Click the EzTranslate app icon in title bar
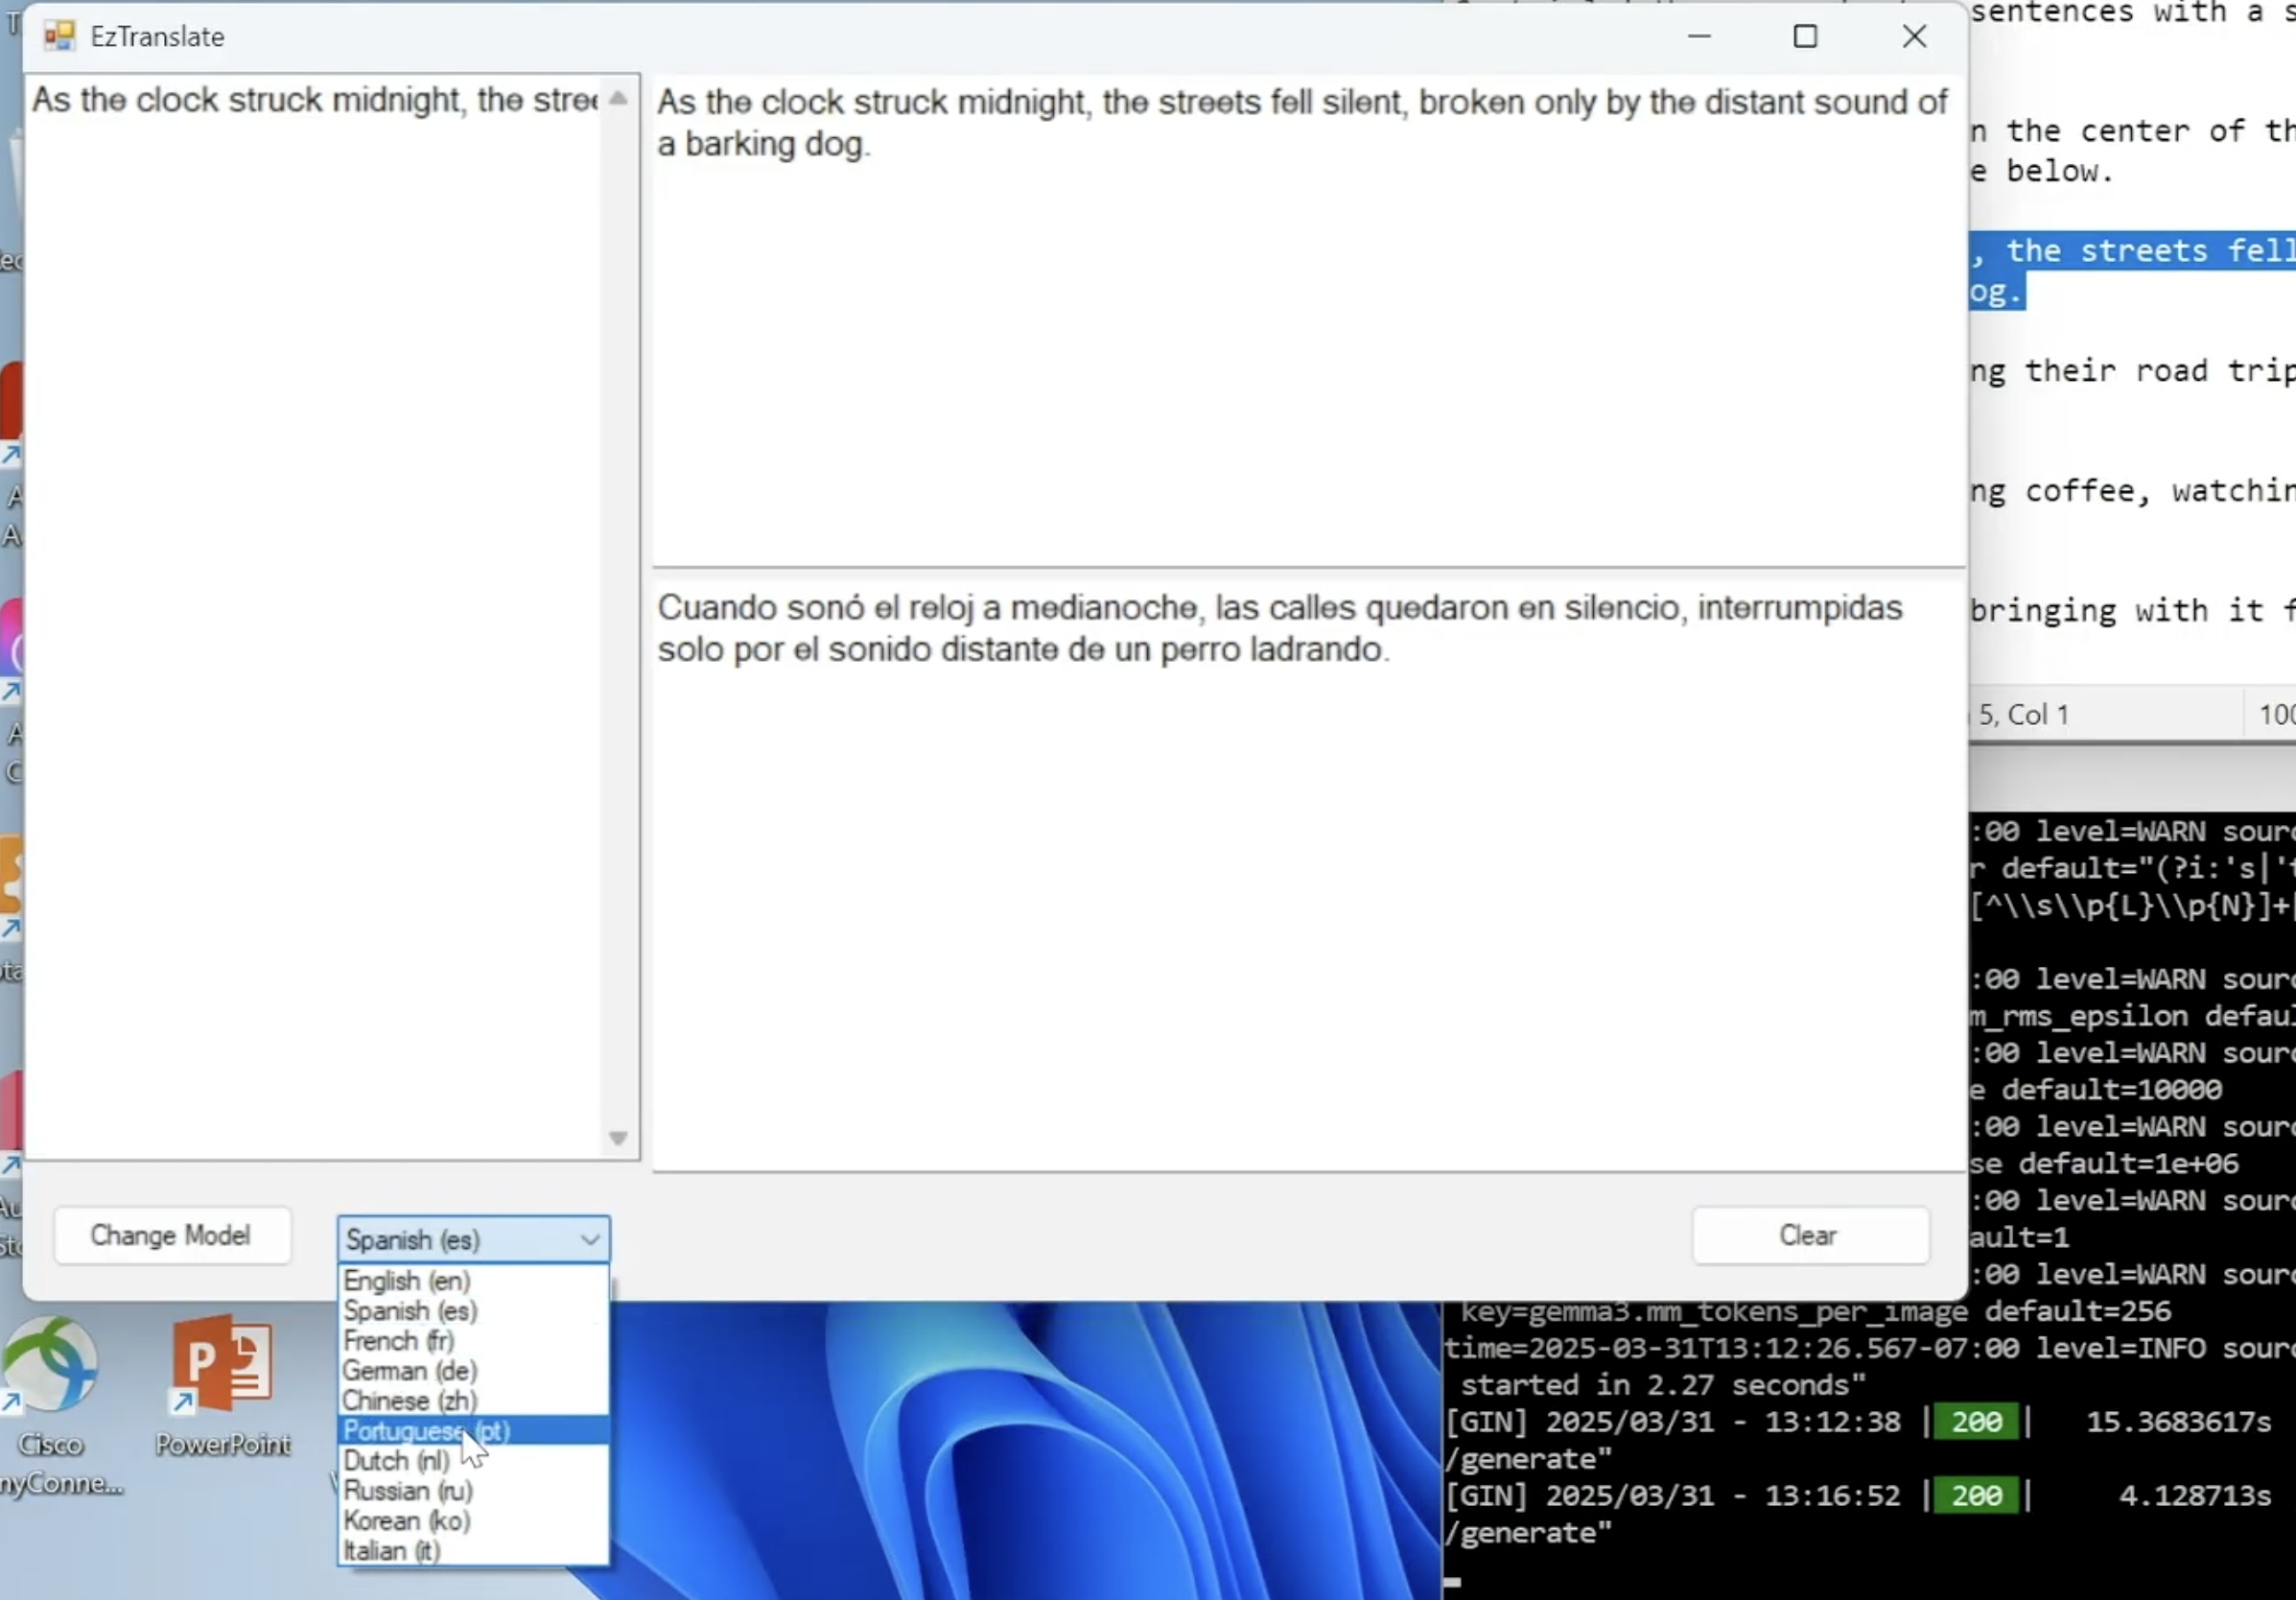2296x1600 pixels. pos(59,37)
